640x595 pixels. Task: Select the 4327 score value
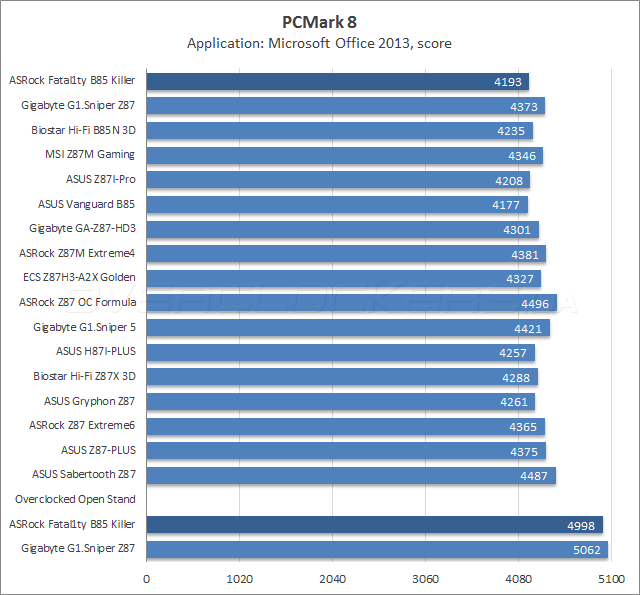(520, 279)
